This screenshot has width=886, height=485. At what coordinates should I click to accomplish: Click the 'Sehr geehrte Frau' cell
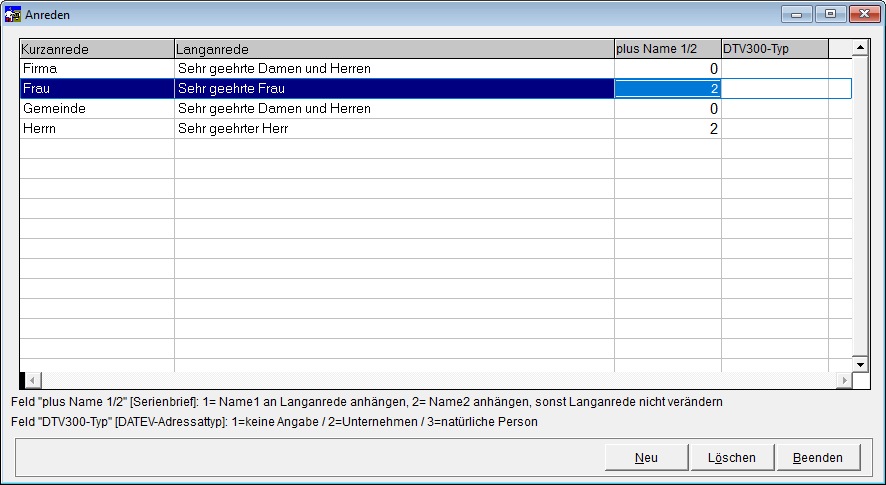point(394,89)
